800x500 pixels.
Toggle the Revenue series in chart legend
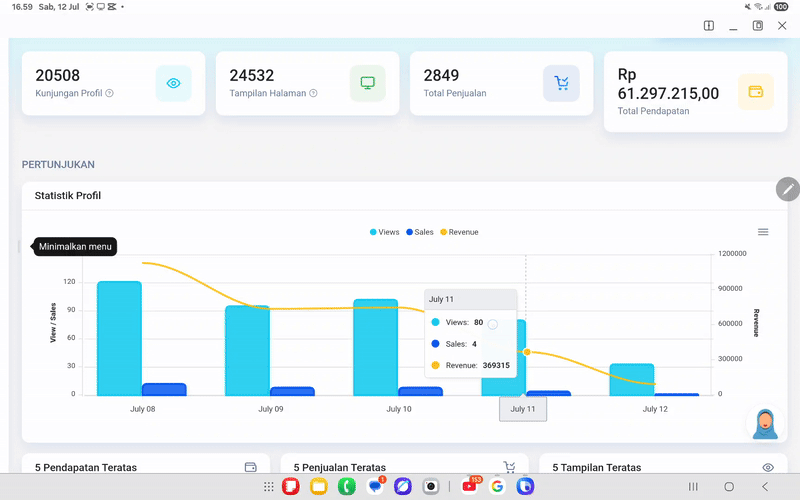[x=458, y=232]
